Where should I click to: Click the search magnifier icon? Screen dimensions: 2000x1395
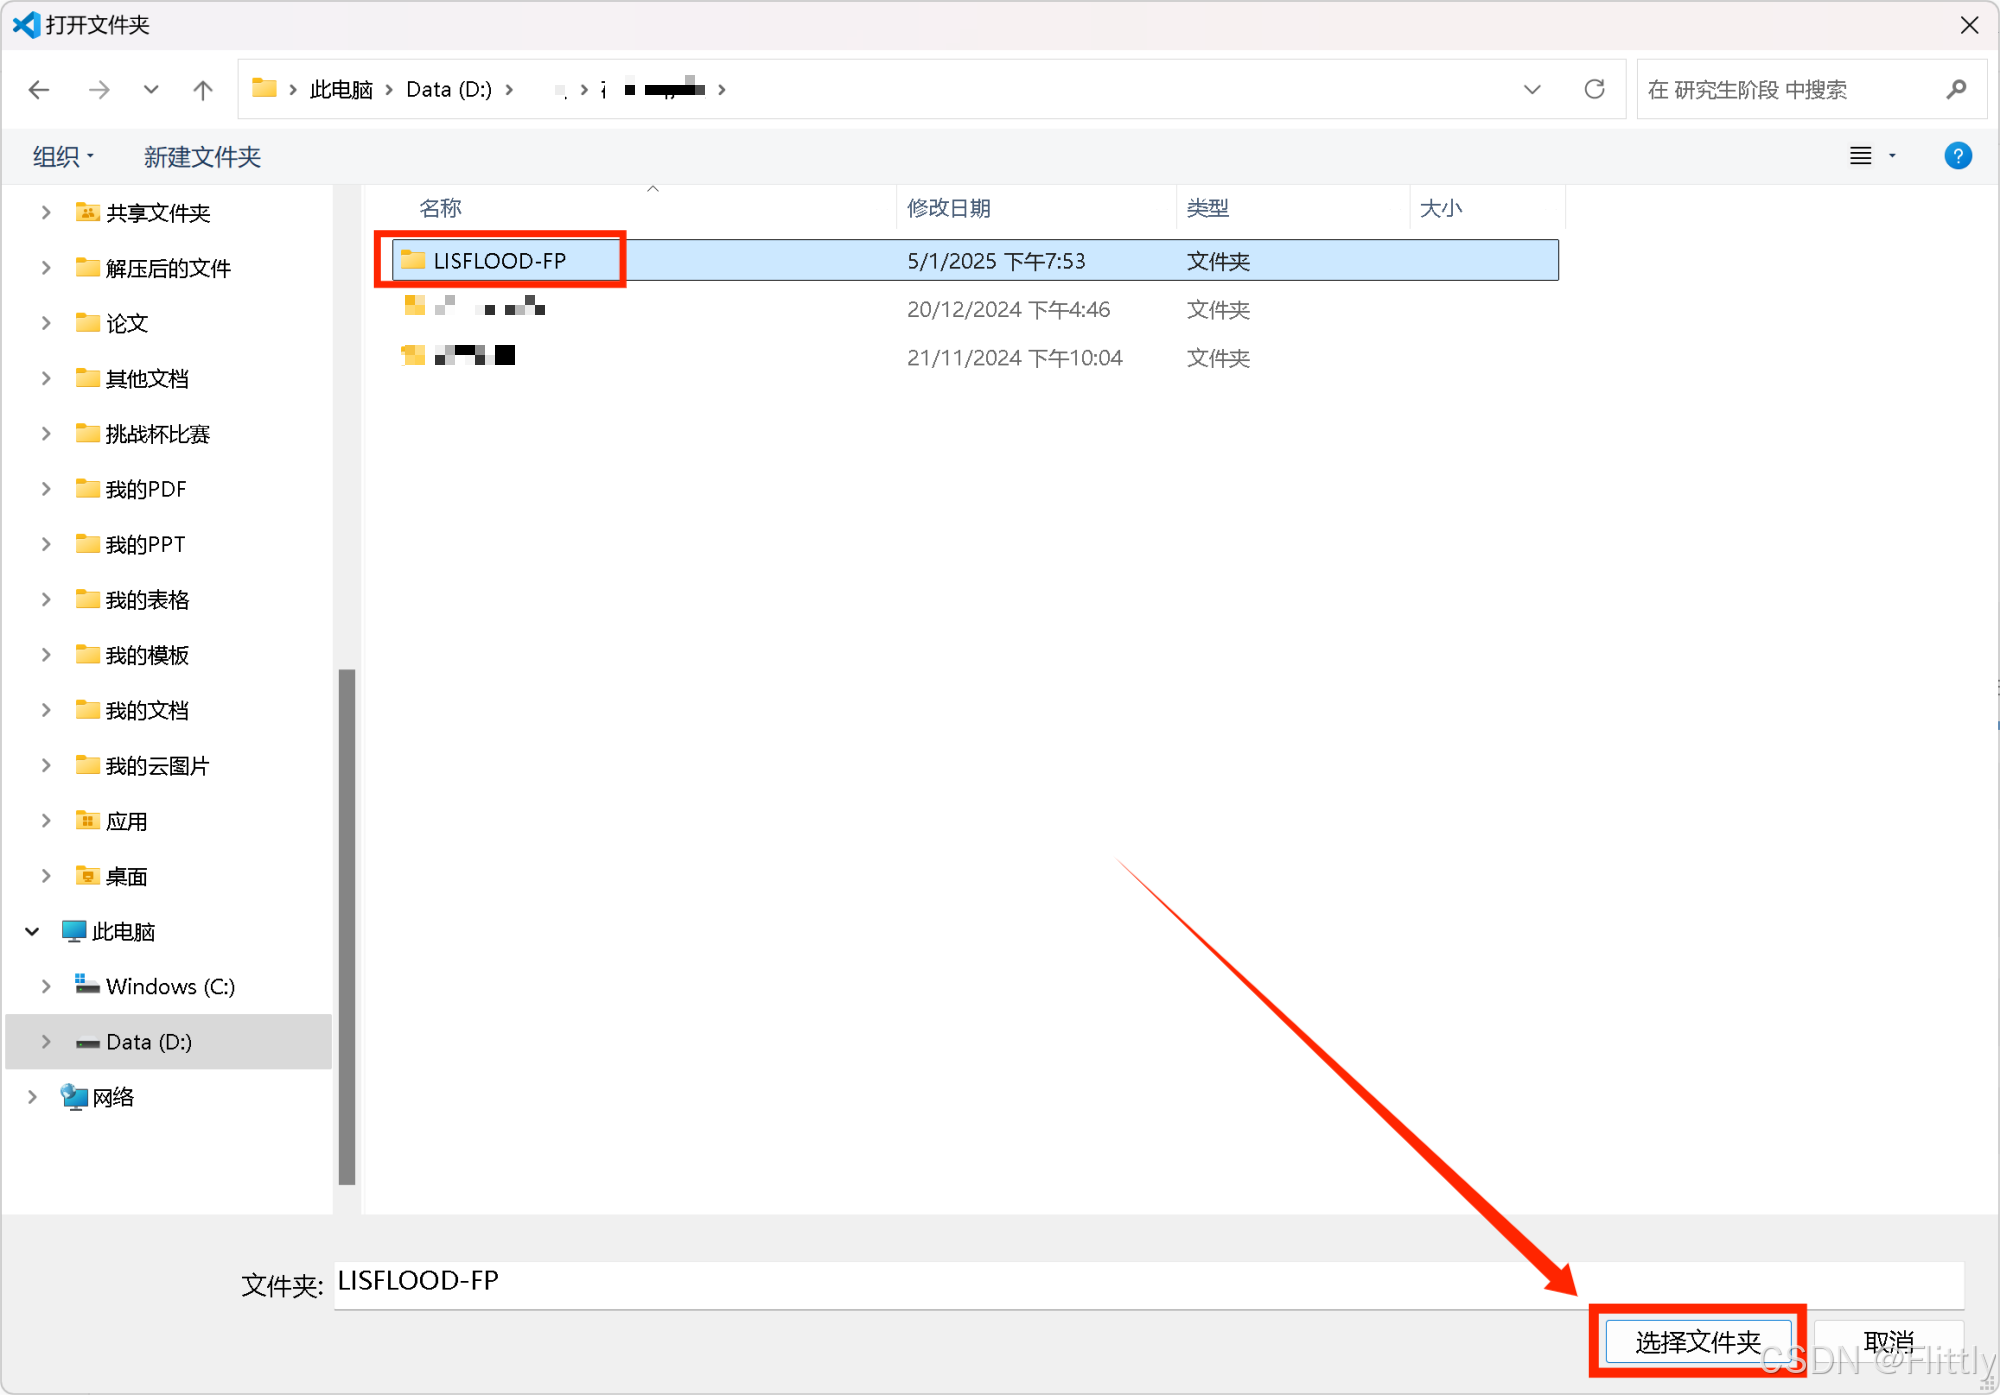(x=1956, y=90)
